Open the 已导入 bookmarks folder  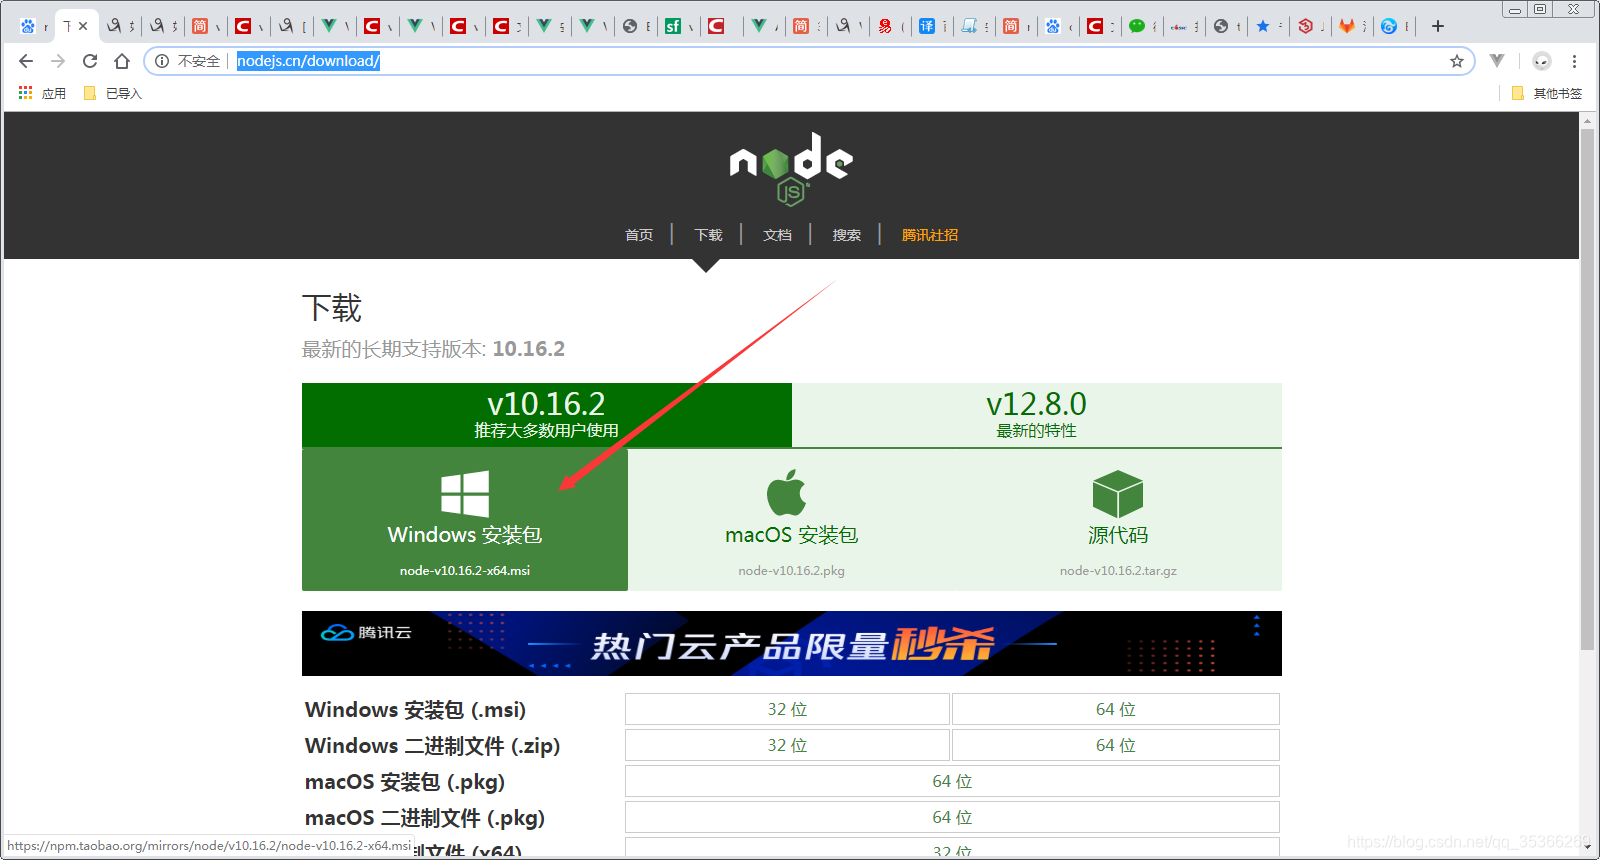tap(113, 93)
